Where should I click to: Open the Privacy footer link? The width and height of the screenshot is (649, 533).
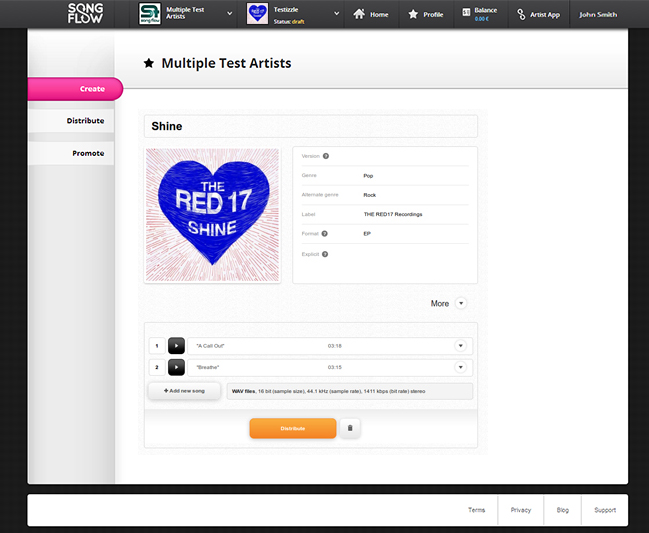(x=521, y=510)
